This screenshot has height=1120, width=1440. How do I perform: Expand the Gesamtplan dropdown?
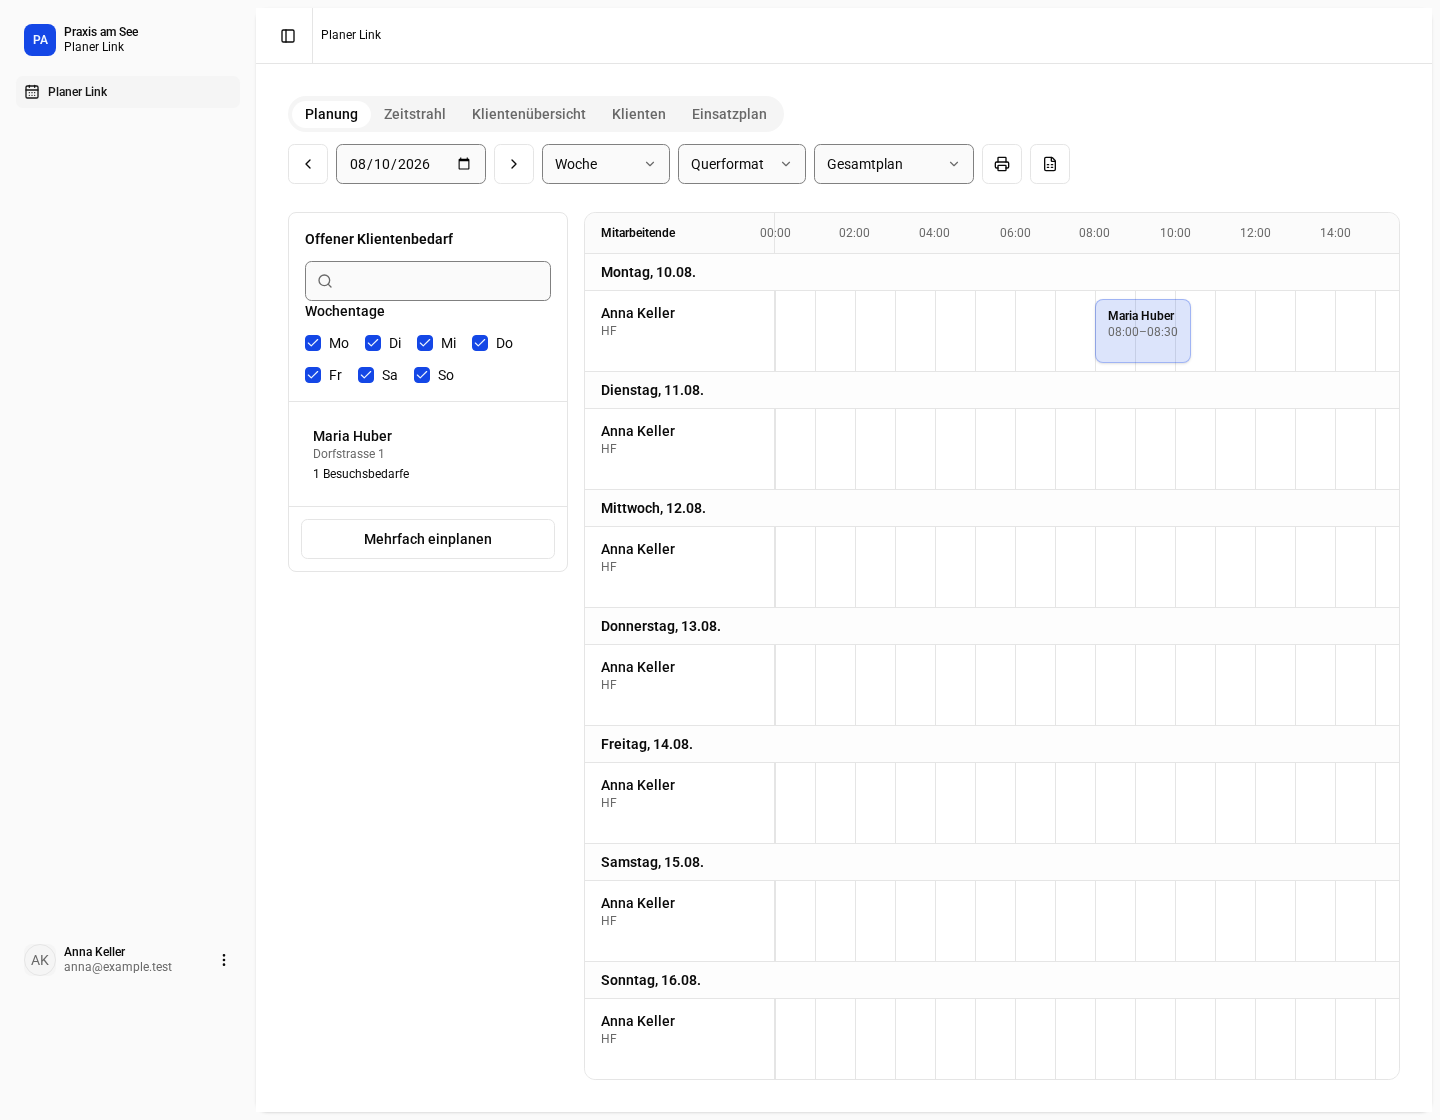click(x=894, y=164)
